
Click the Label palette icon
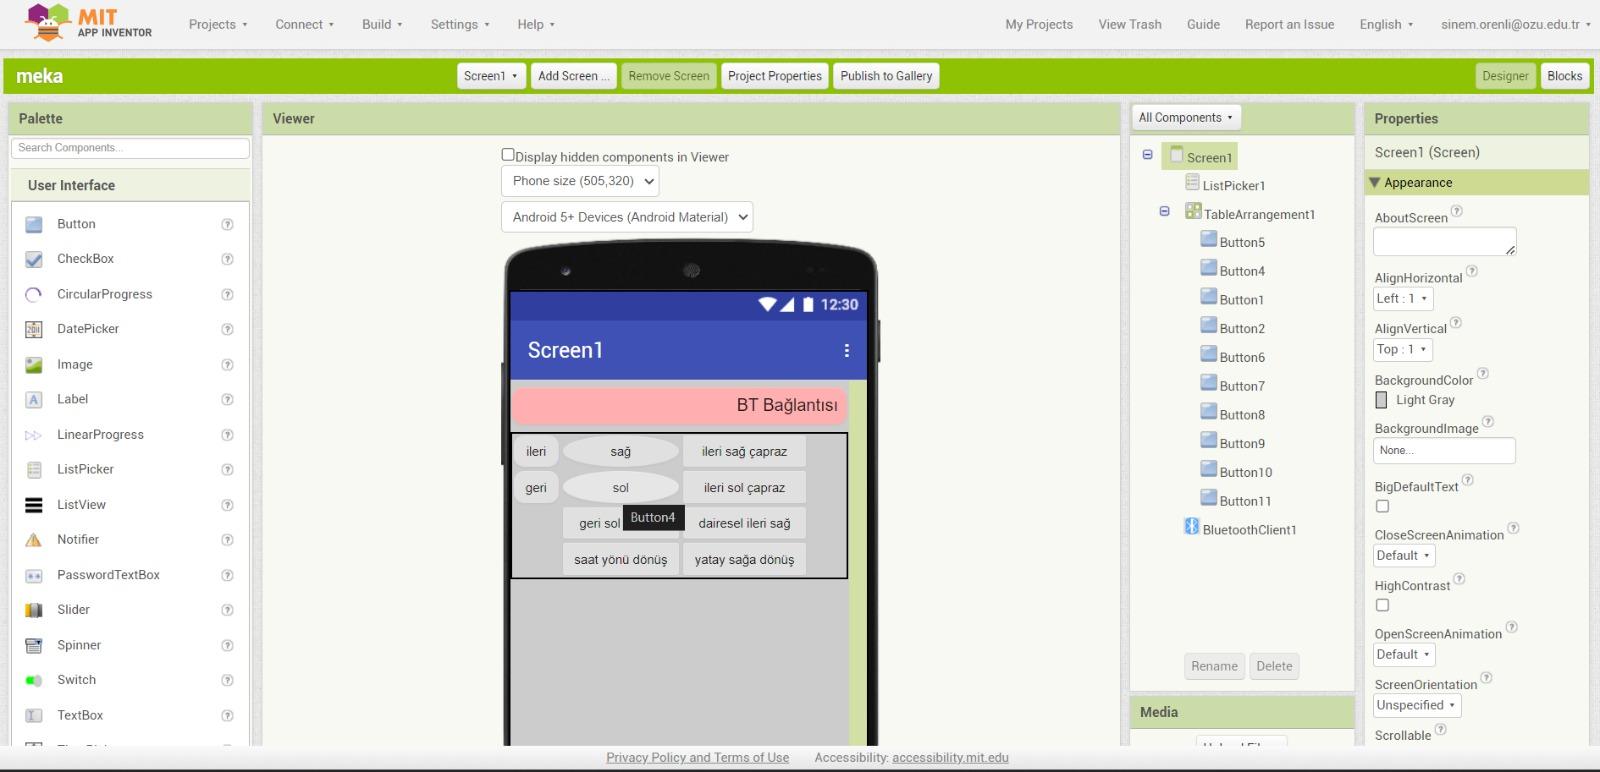coord(34,399)
